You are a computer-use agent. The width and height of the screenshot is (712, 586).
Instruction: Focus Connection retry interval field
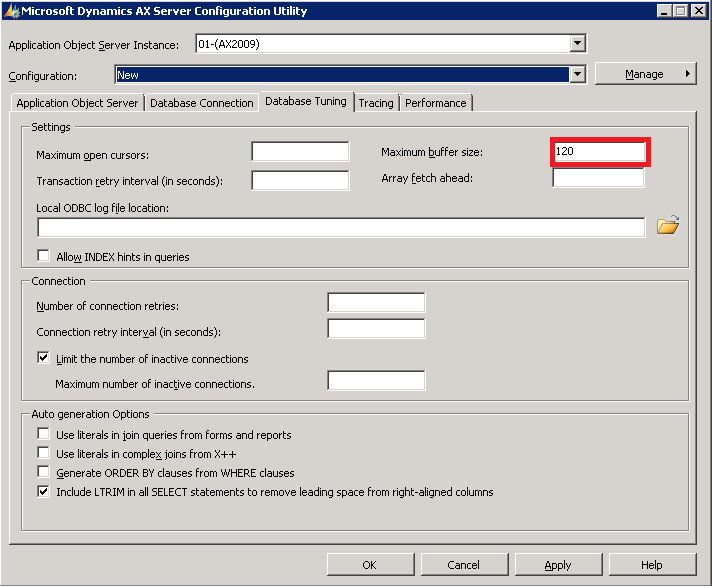(x=376, y=328)
